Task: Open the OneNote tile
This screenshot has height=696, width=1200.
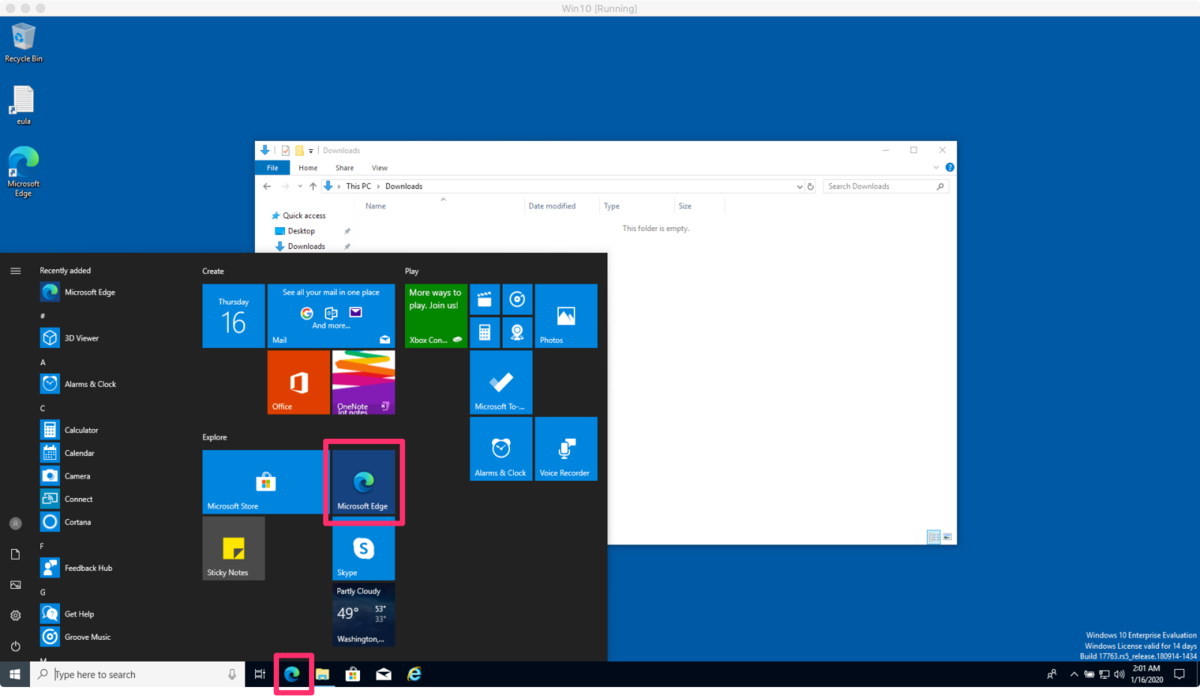Action: (x=364, y=382)
